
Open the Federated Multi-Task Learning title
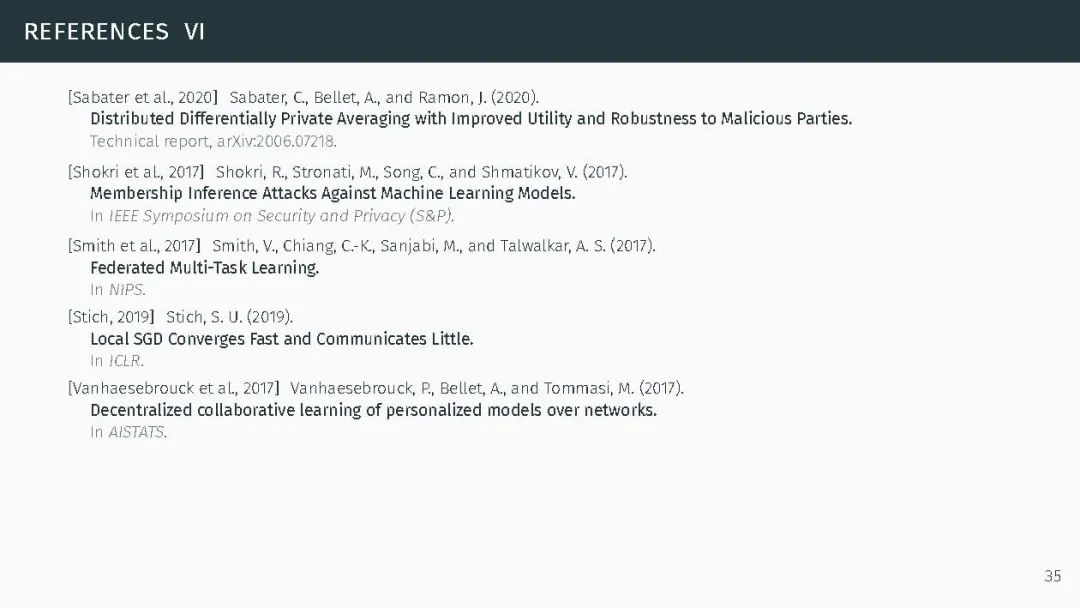[x=204, y=268]
